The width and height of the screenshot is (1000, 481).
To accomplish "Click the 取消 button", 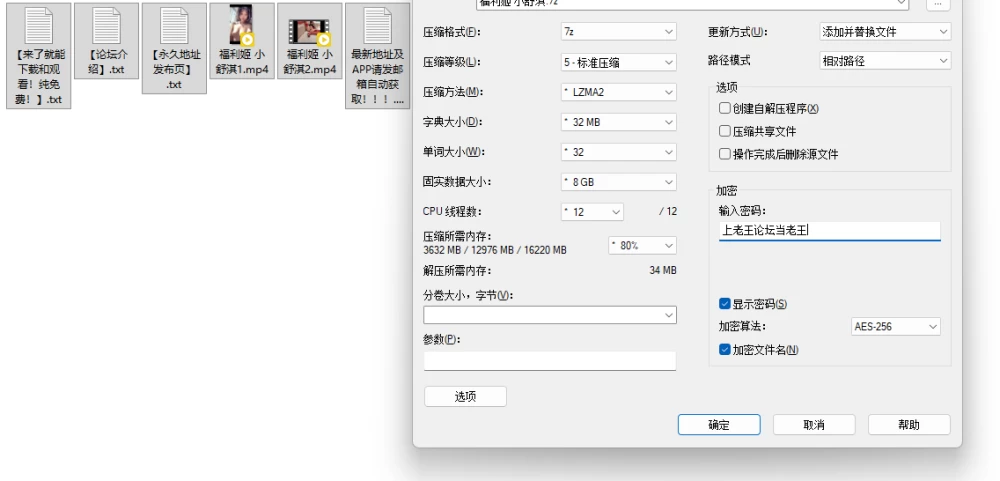I will 814,425.
